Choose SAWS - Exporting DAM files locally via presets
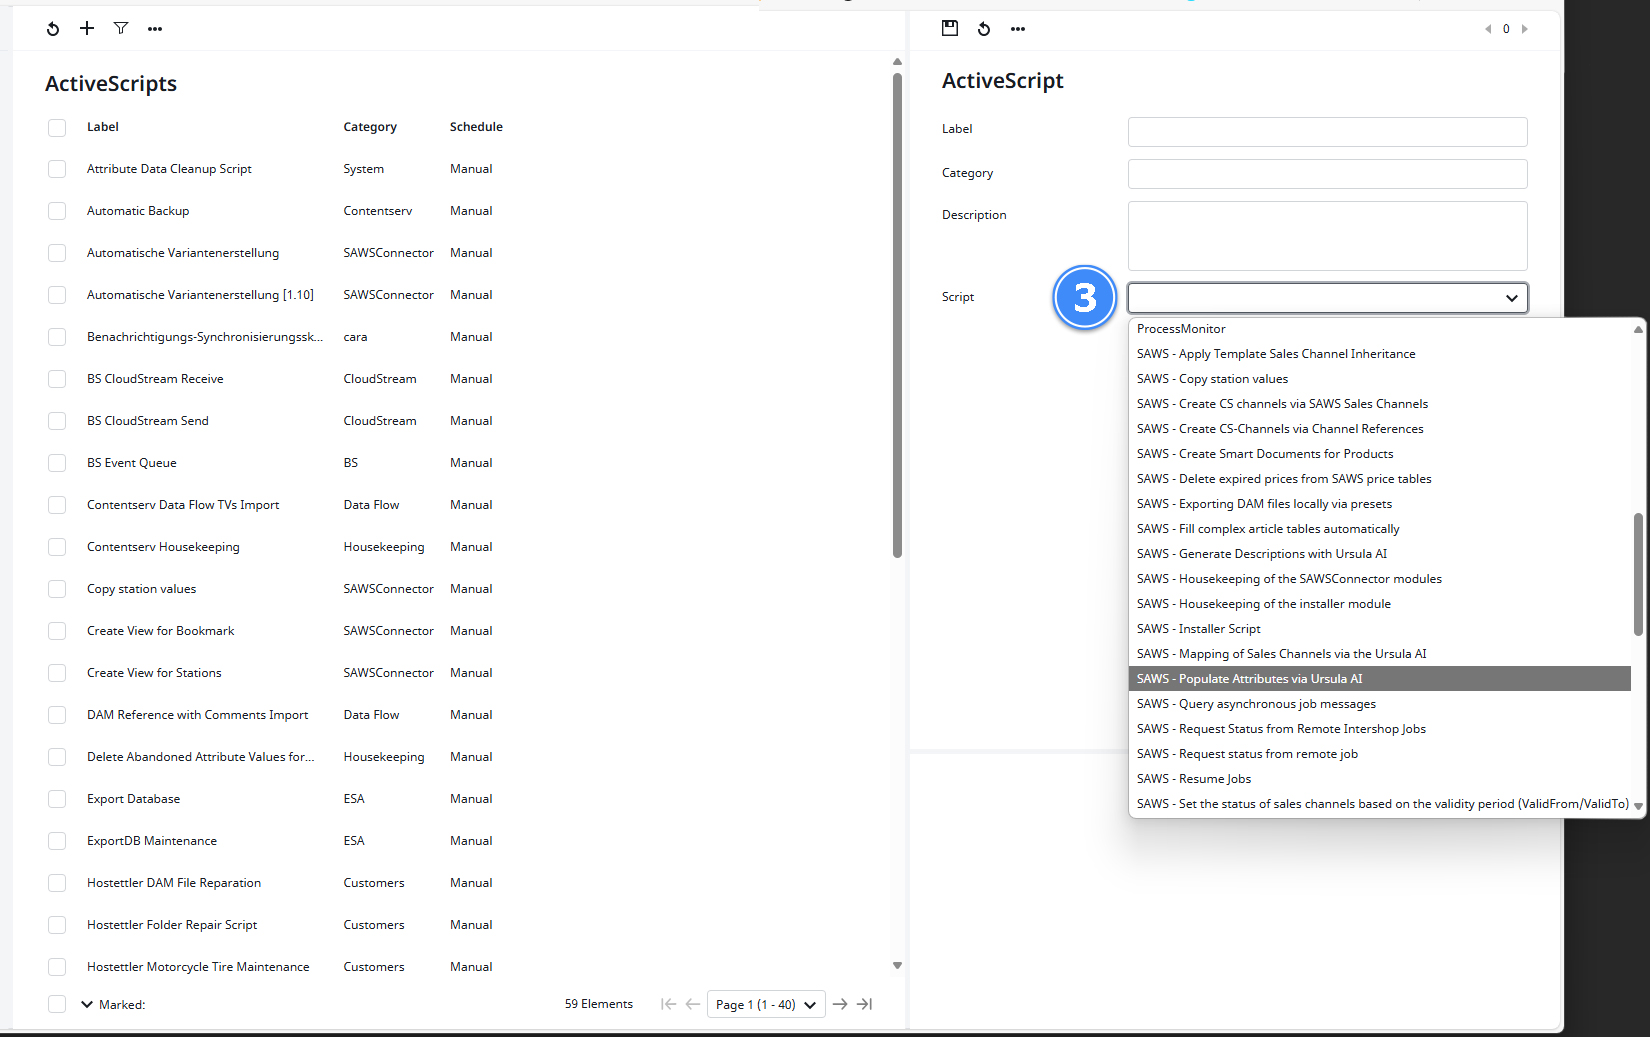 click(x=1379, y=504)
